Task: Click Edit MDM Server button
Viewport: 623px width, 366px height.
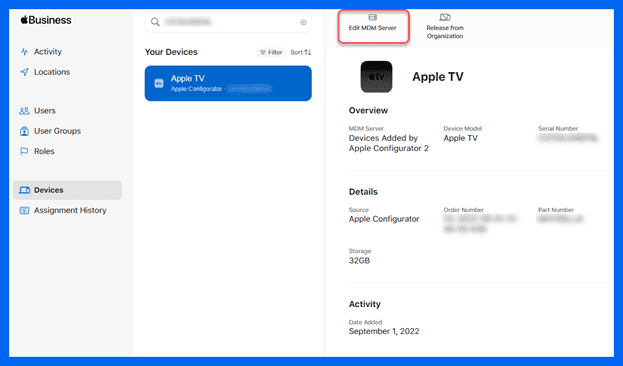Action: (x=373, y=26)
